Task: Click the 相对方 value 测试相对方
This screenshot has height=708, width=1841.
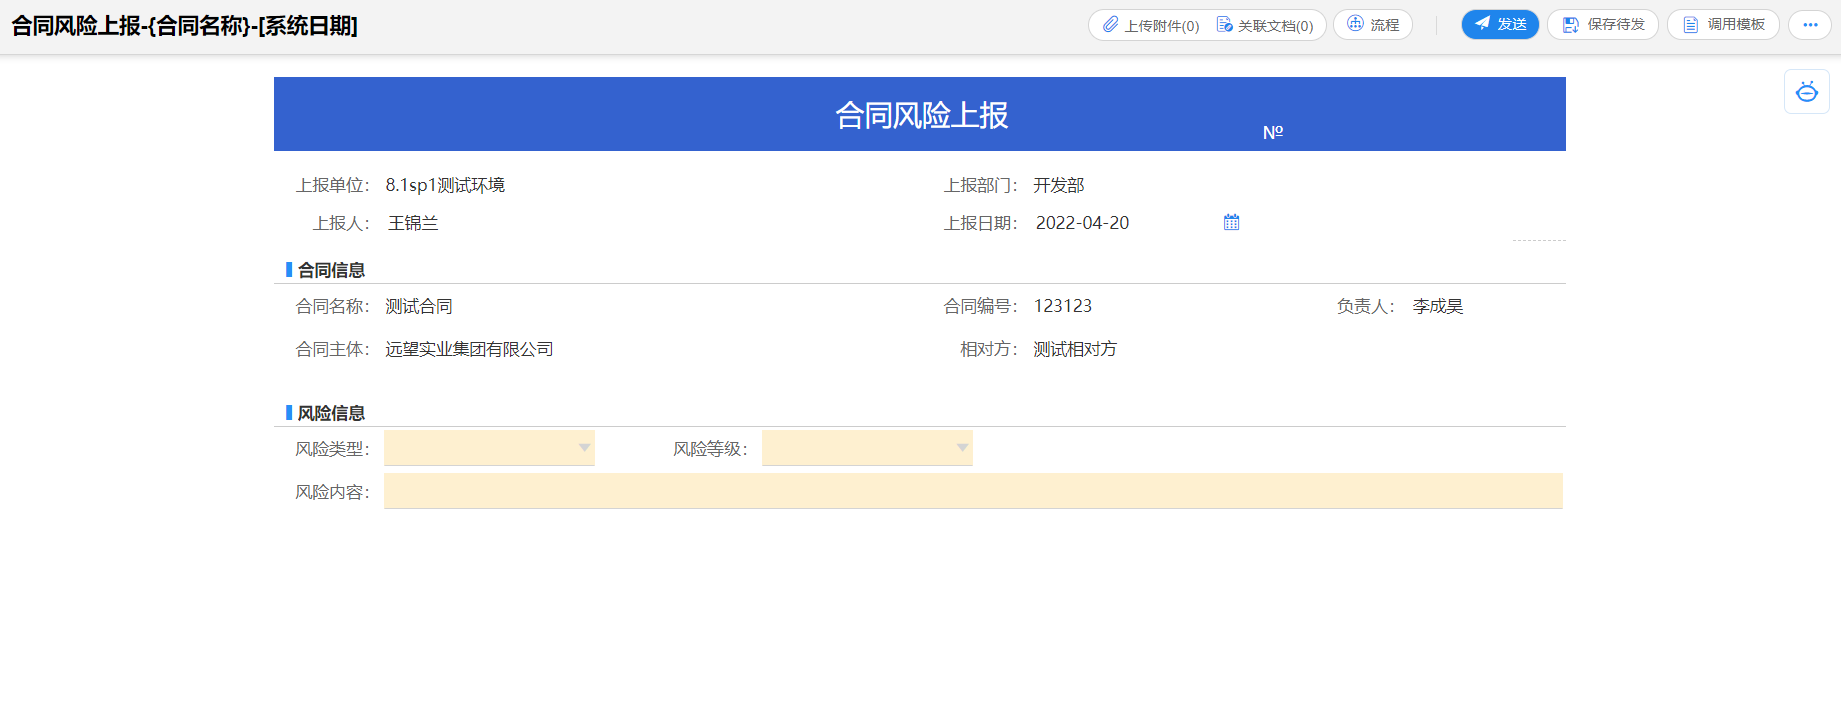Action: 1075,349
